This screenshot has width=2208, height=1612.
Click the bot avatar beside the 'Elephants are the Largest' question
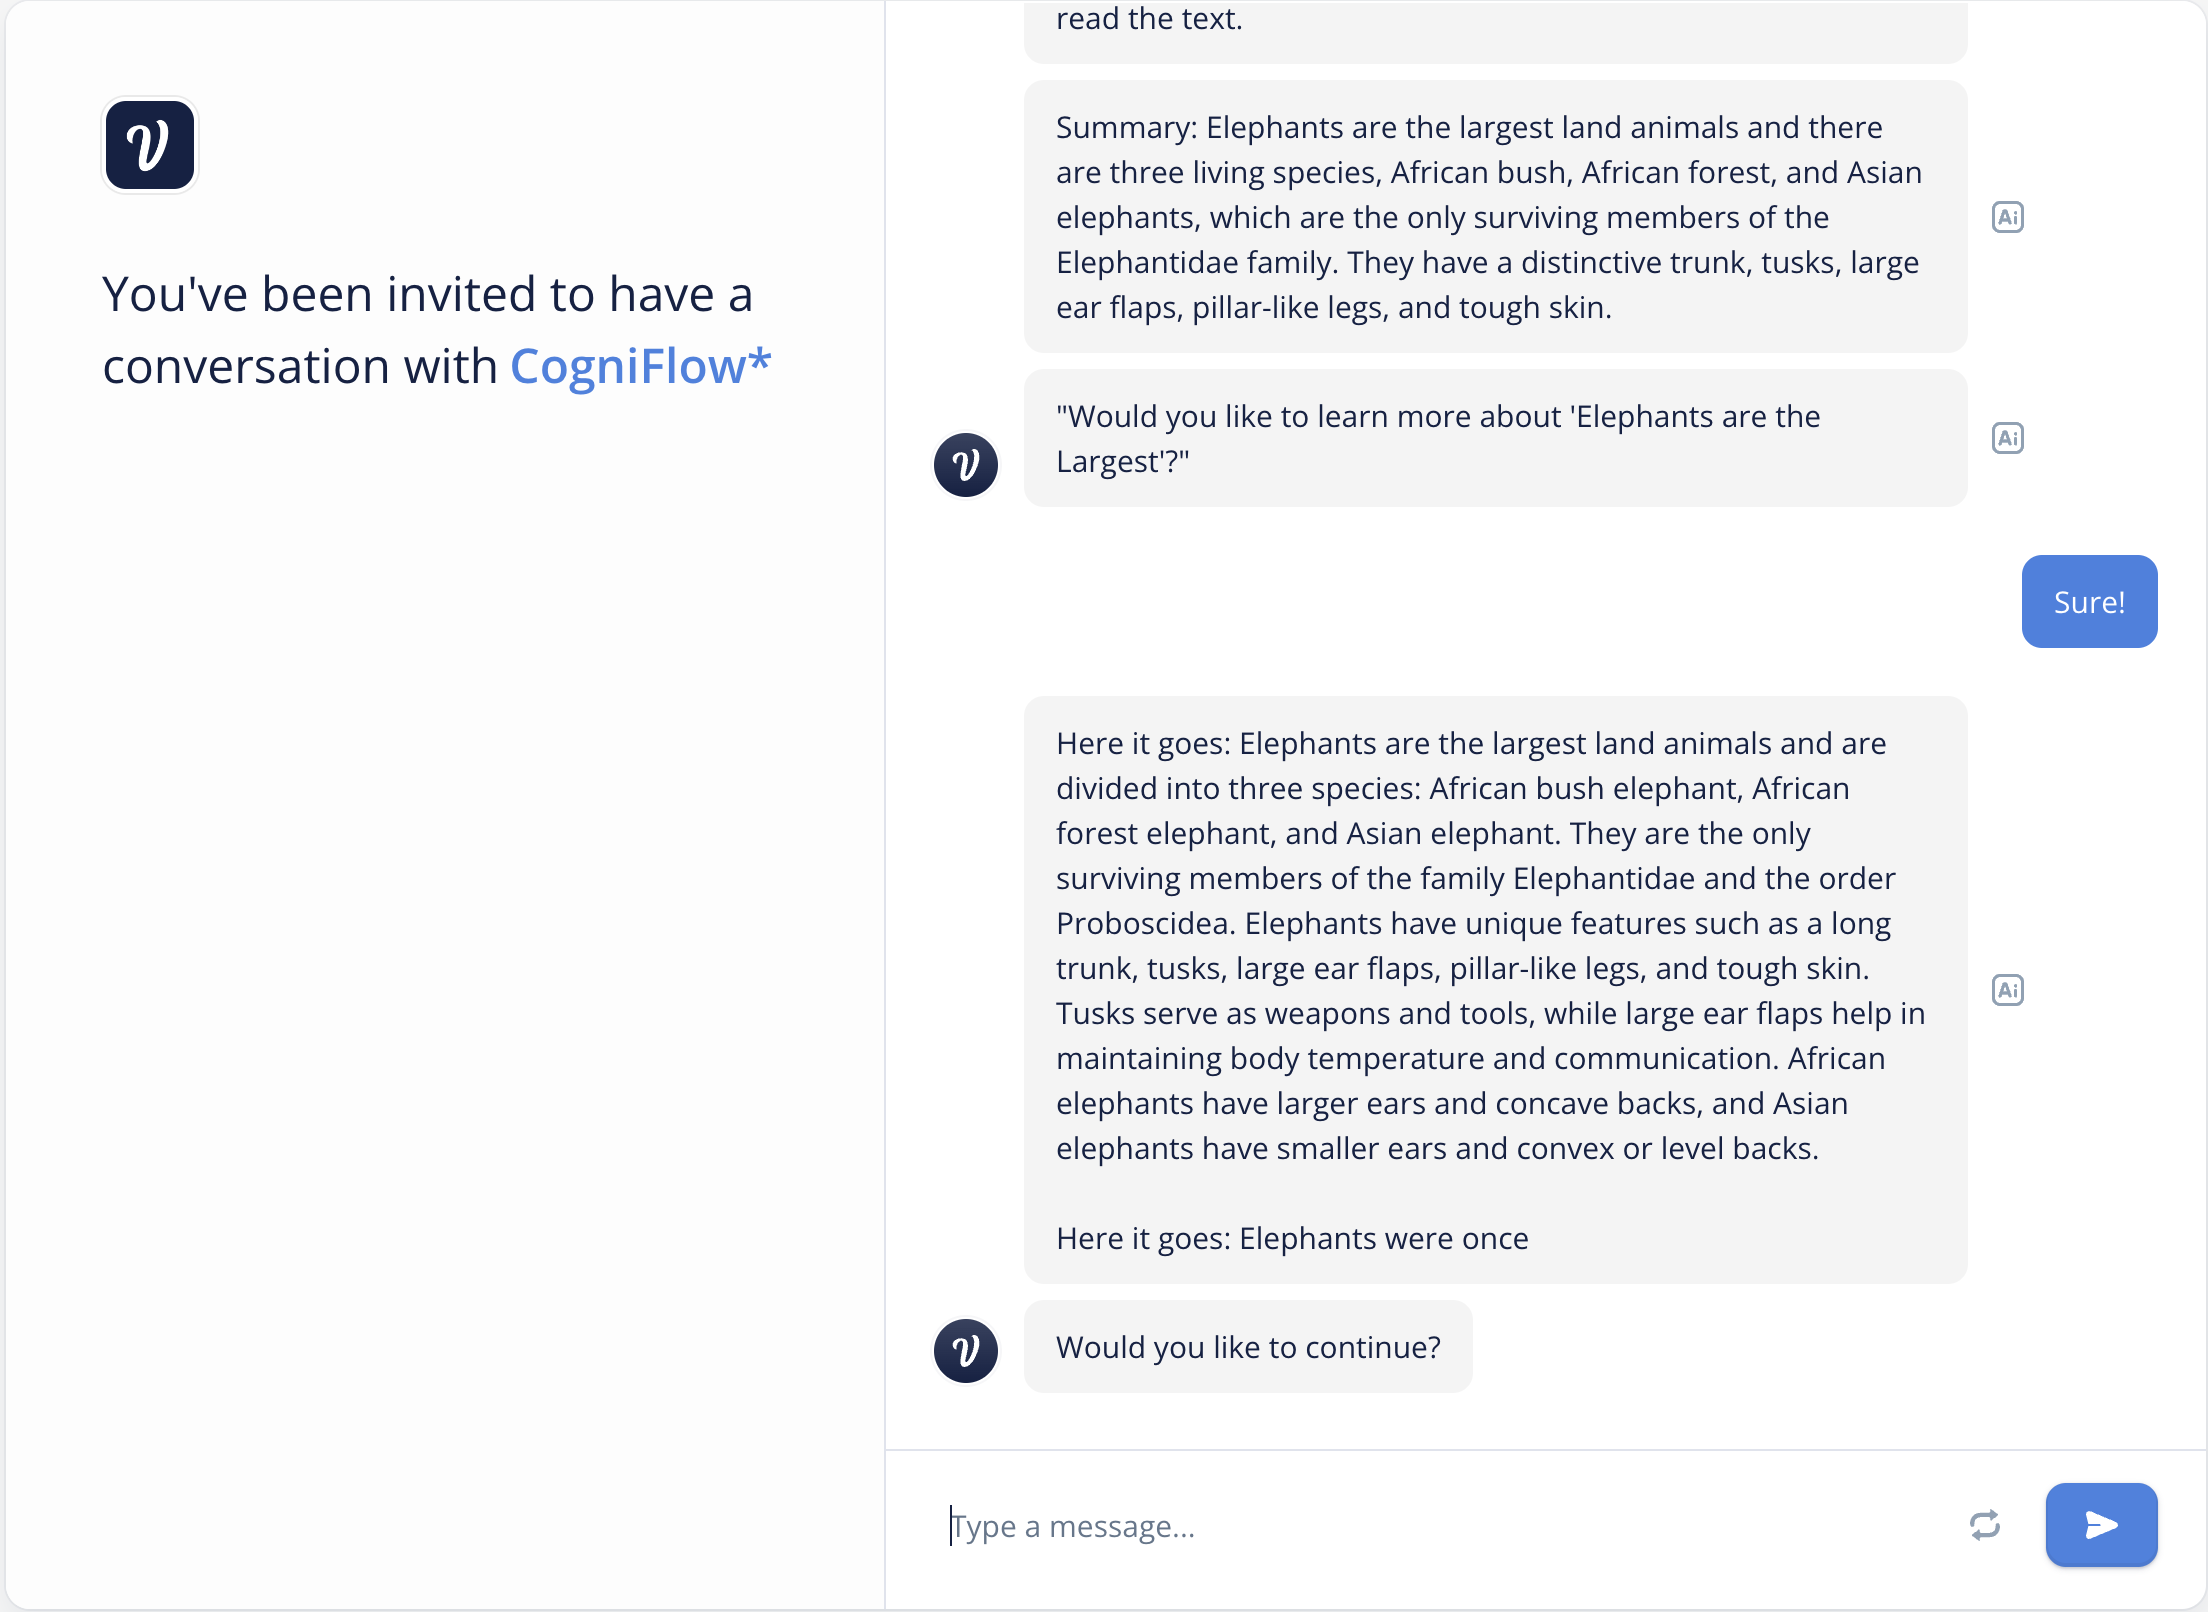coord(965,465)
